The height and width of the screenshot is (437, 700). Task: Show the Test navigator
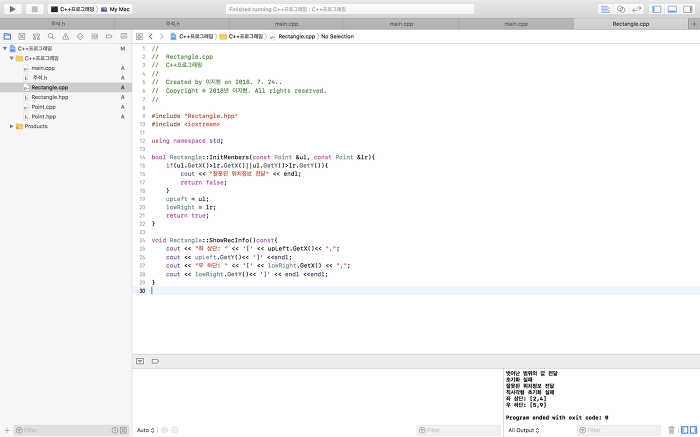[x=80, y=37]
